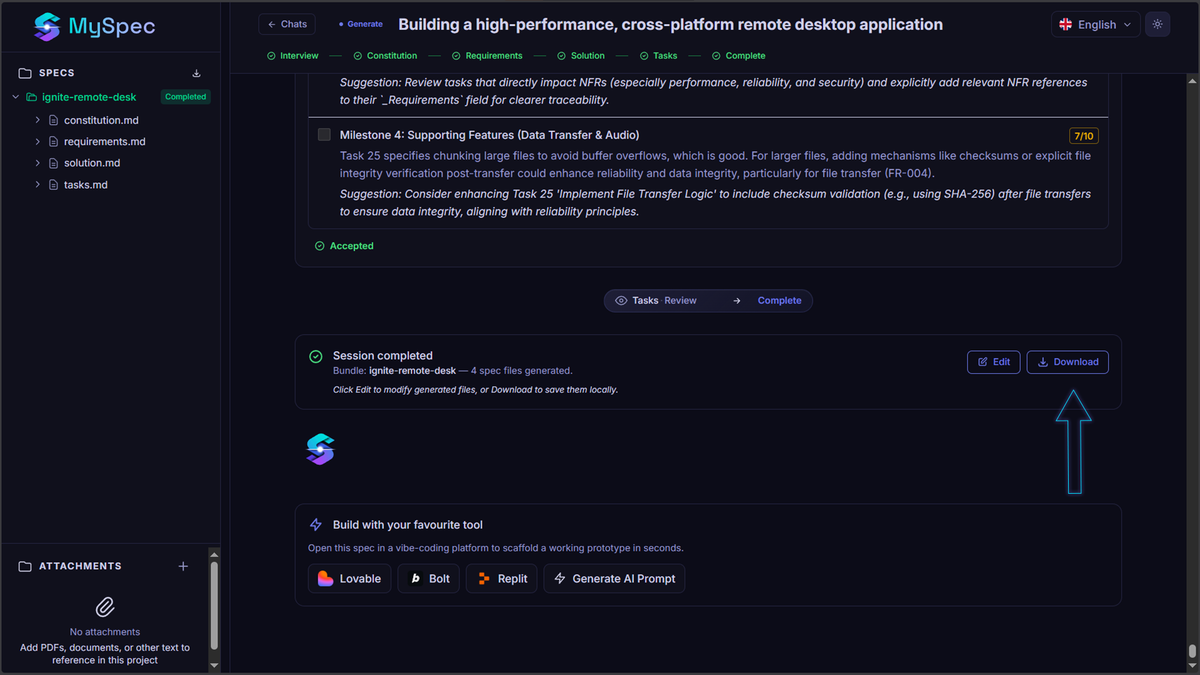Click the MySpec logo icon

point(46,27)
